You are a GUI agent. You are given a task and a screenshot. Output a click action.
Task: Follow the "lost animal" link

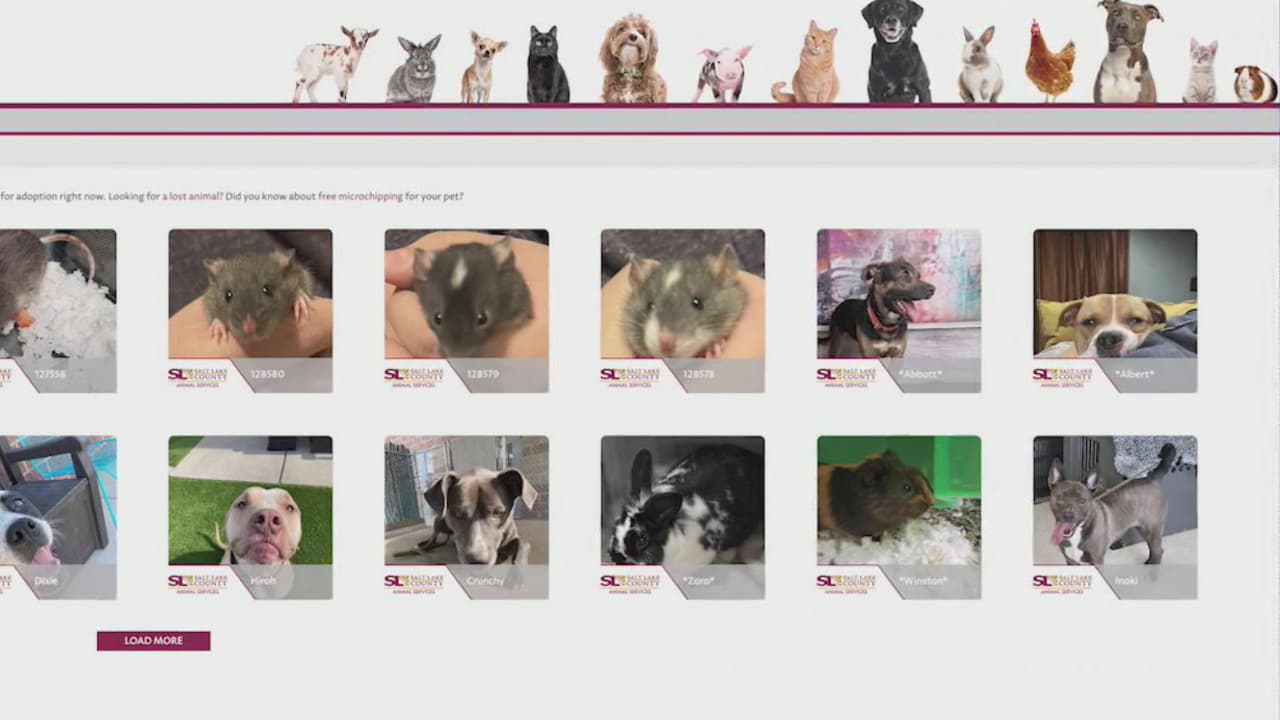[194, 197]
